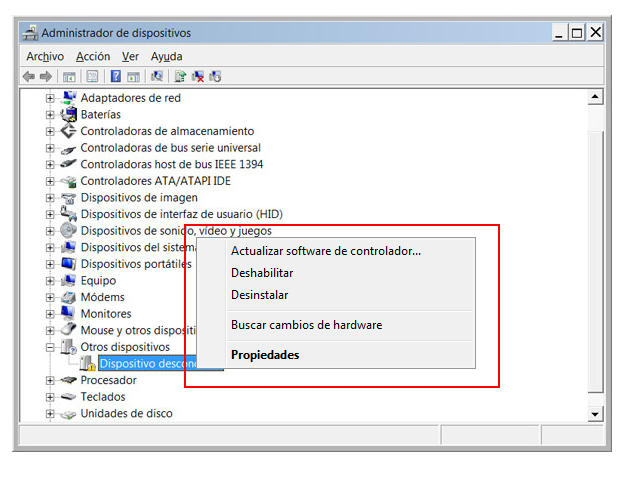Click the Monitores display icon
Viewport: 626px width, 503px height.
pyautogui.click(x=68, y=313)
